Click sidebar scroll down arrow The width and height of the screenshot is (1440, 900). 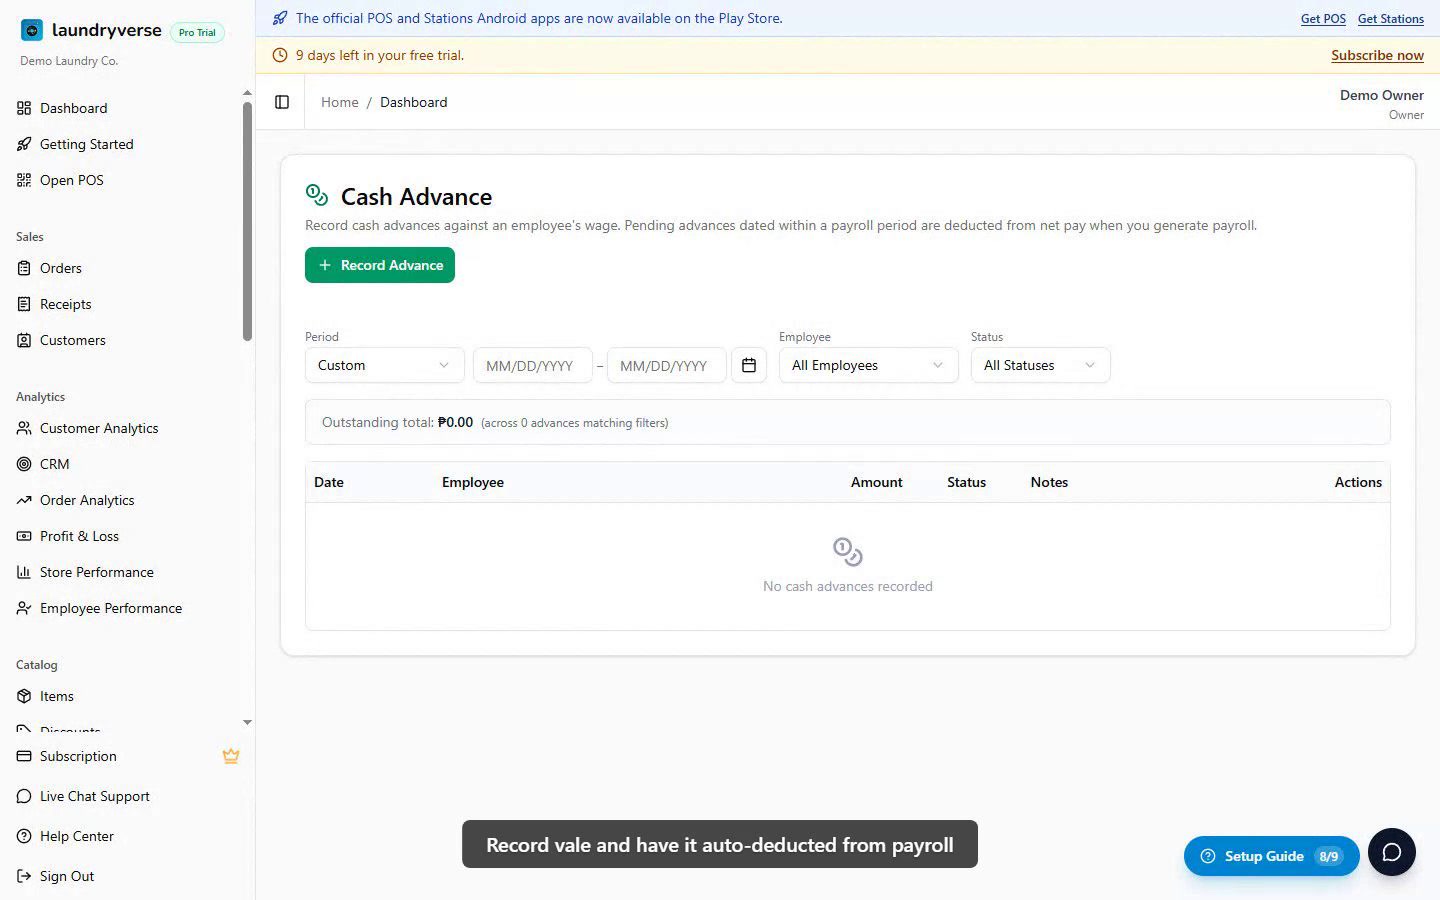coord(247,722)
